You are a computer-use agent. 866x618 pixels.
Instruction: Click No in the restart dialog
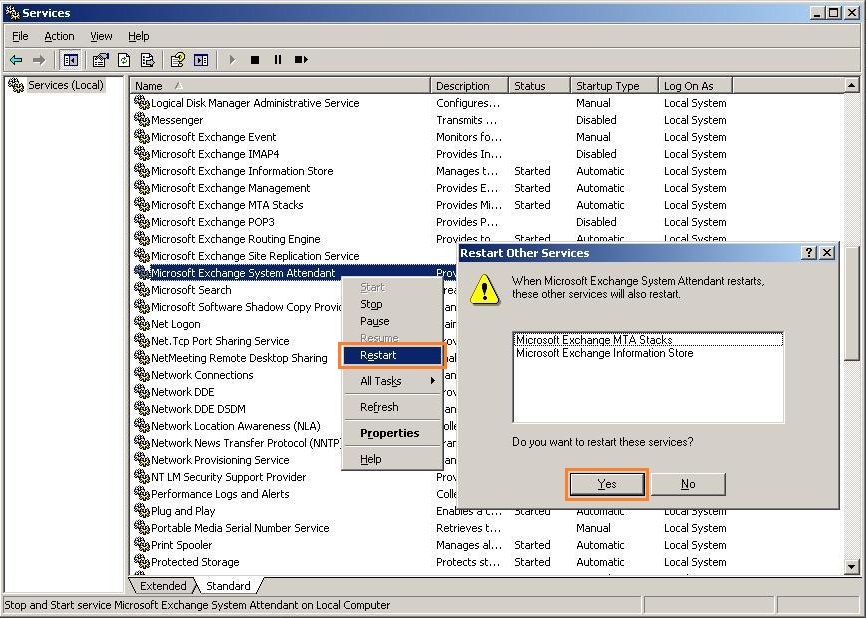pyautogui.click(x=688, y=484)
